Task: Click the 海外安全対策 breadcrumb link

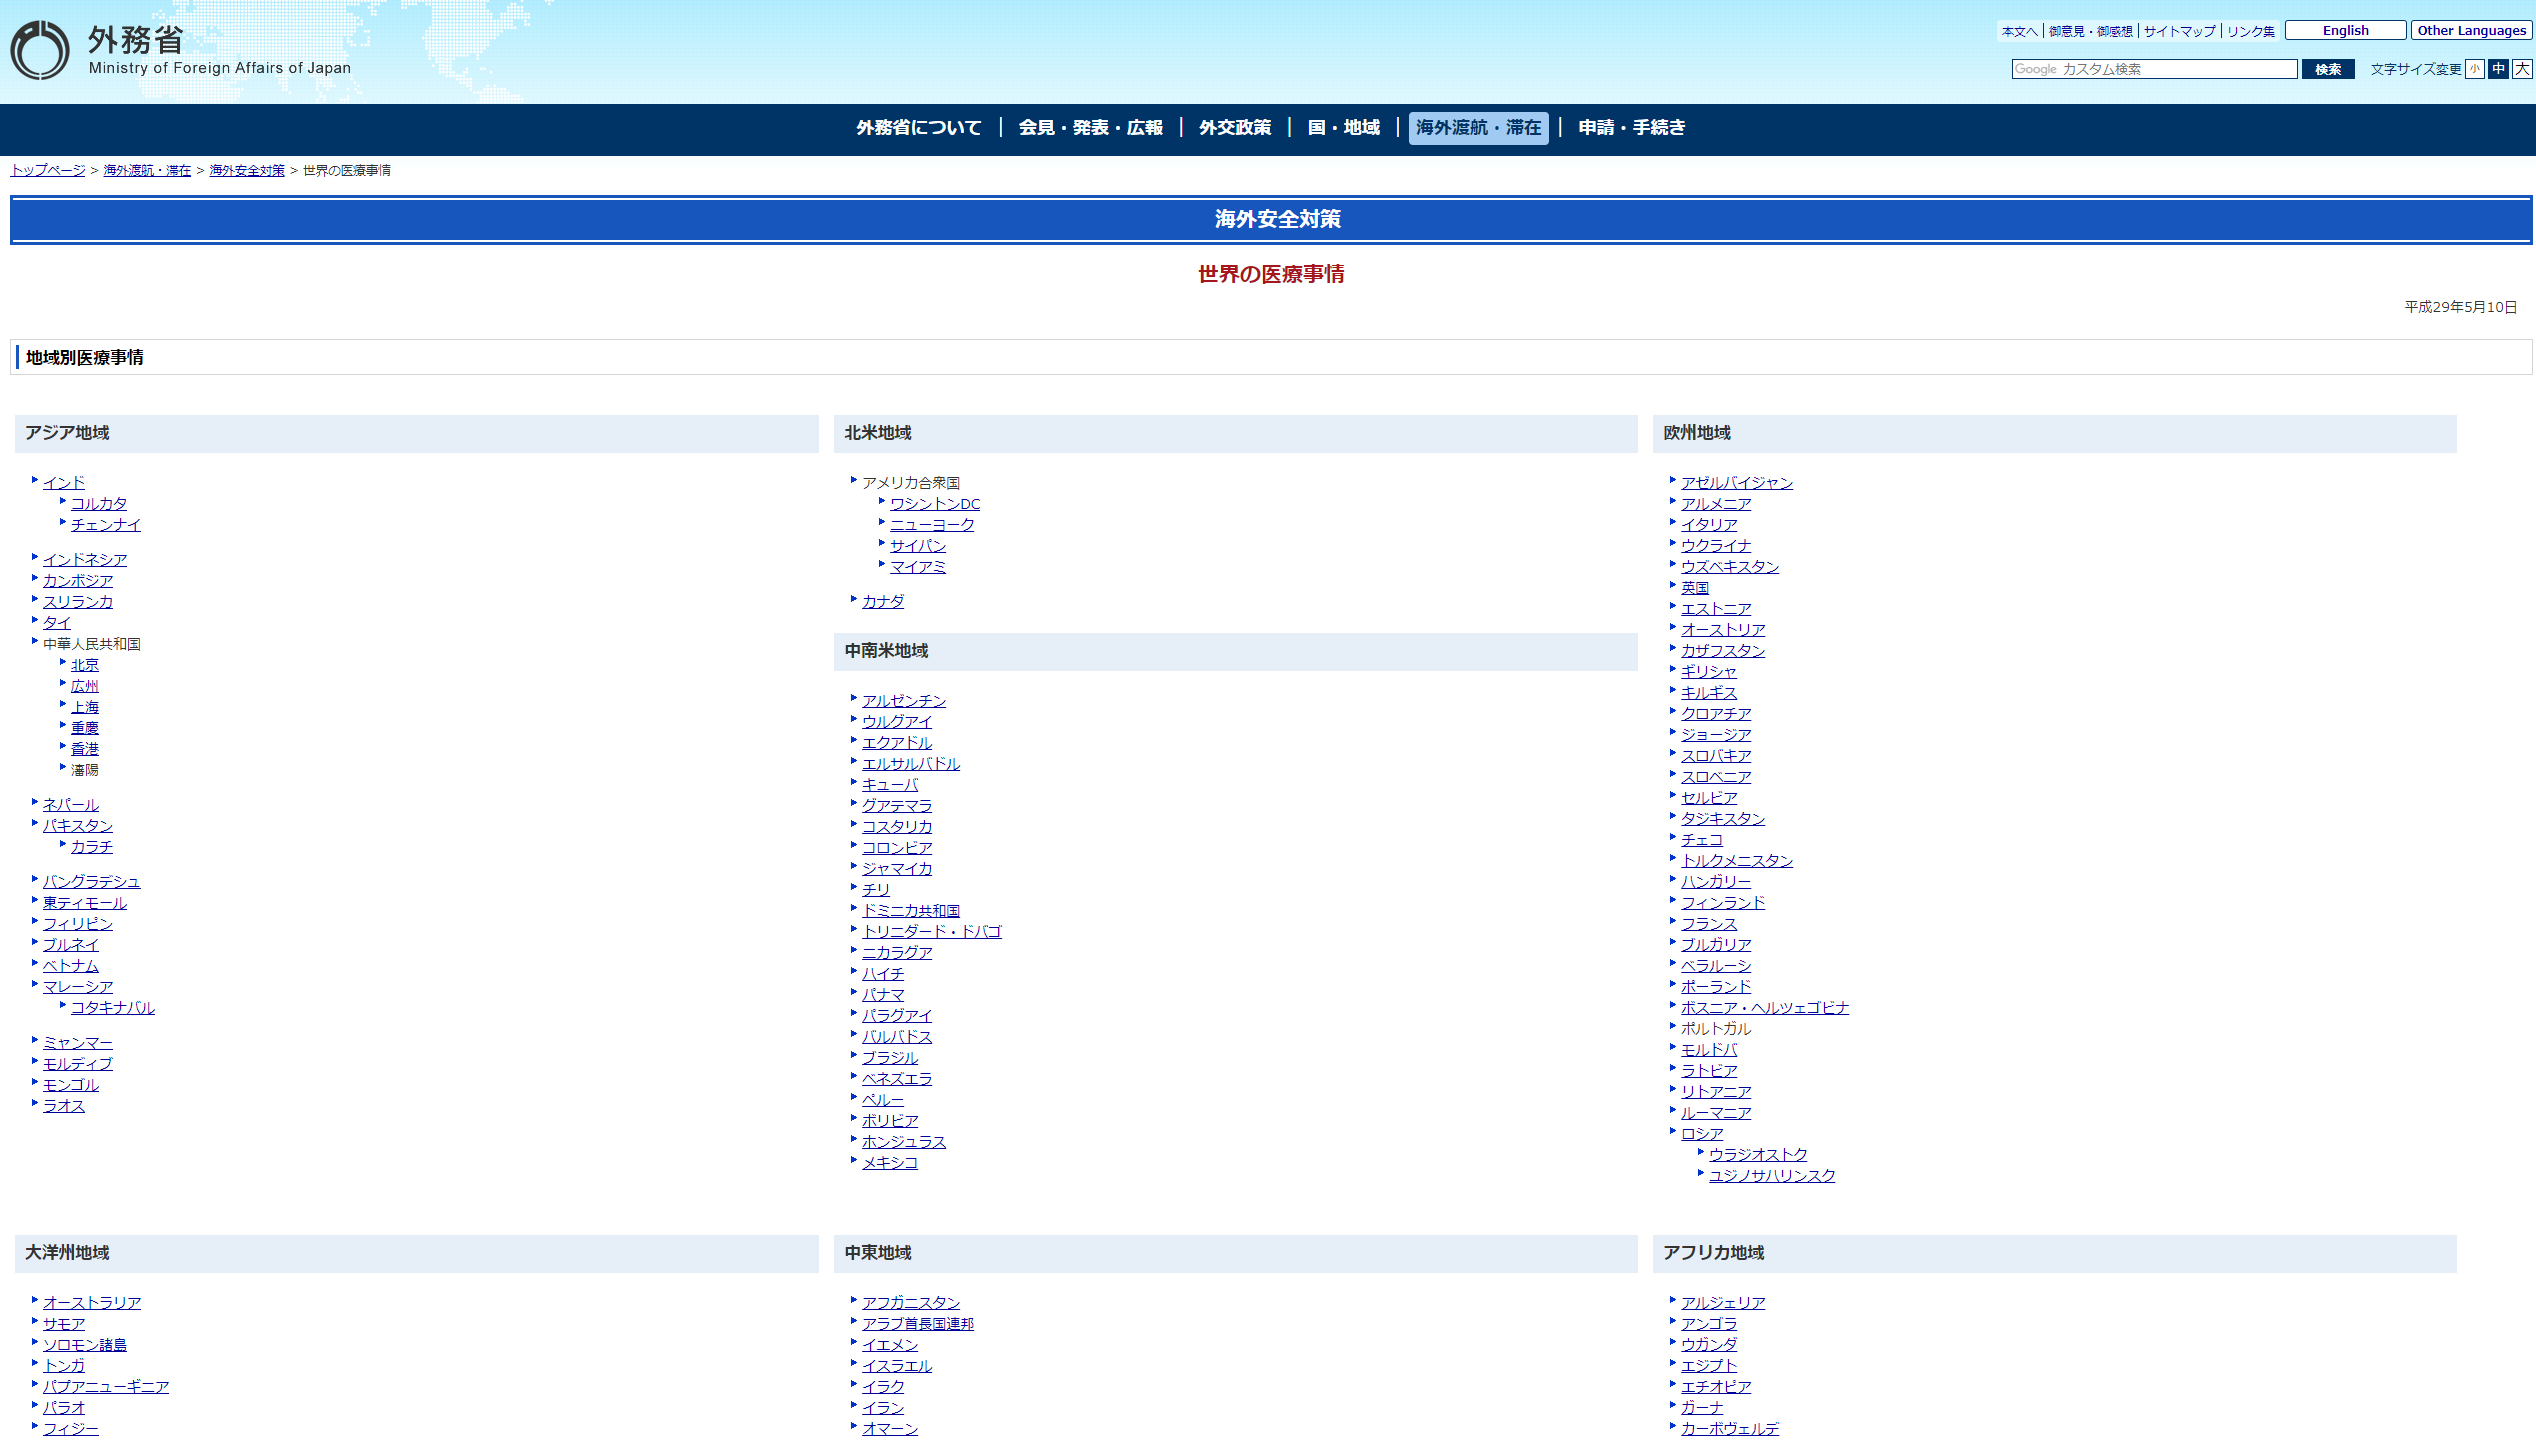Action: pos(246,171)
